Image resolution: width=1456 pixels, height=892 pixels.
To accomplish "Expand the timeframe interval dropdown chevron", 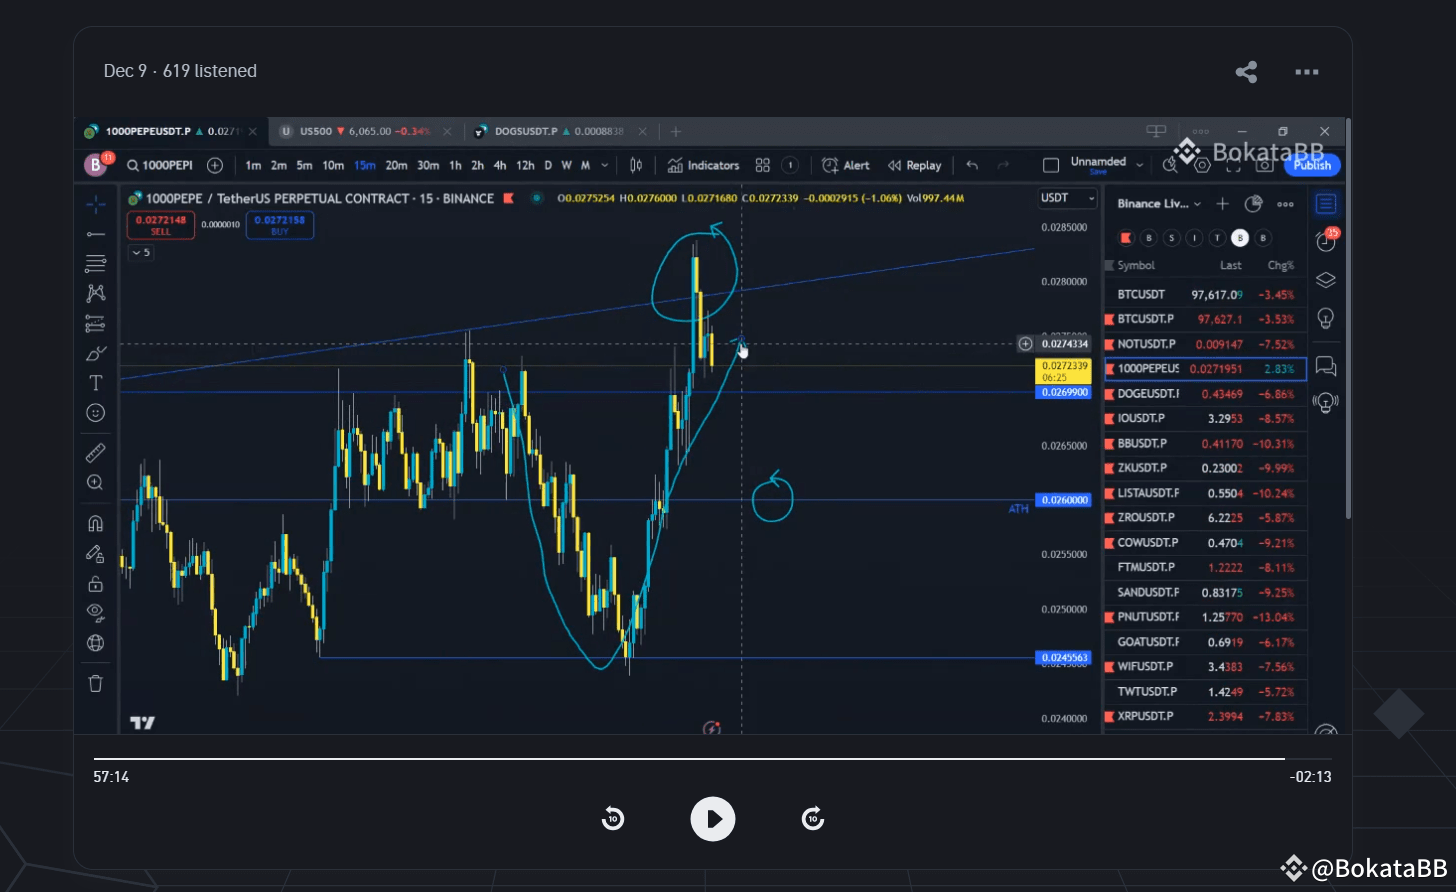I will pos(605,166).
